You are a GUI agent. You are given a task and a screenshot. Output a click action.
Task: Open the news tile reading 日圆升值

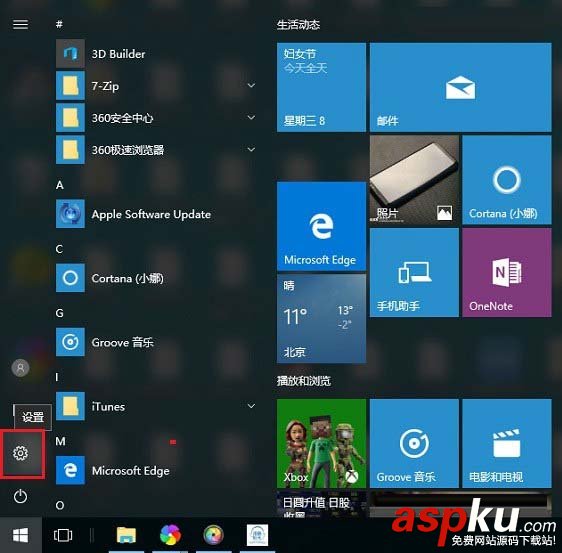tap(321, 504)
